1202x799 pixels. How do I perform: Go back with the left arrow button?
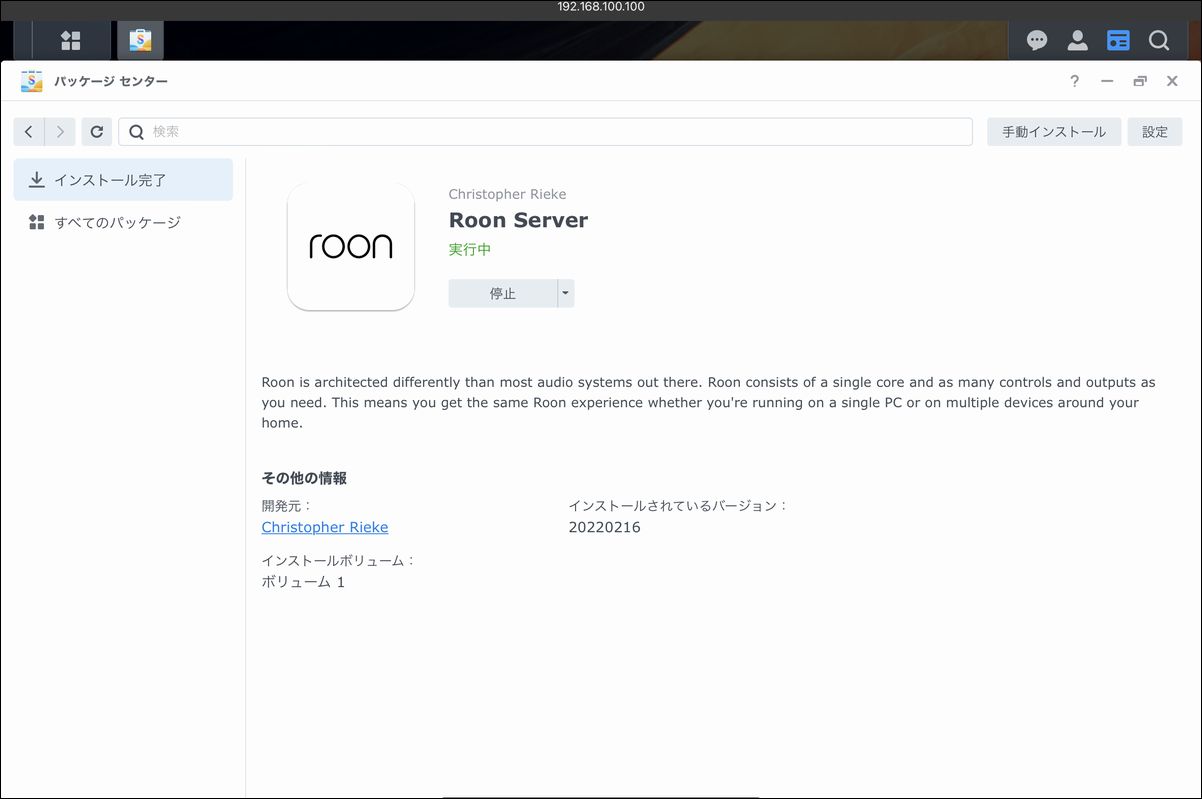tap(29, 132)
